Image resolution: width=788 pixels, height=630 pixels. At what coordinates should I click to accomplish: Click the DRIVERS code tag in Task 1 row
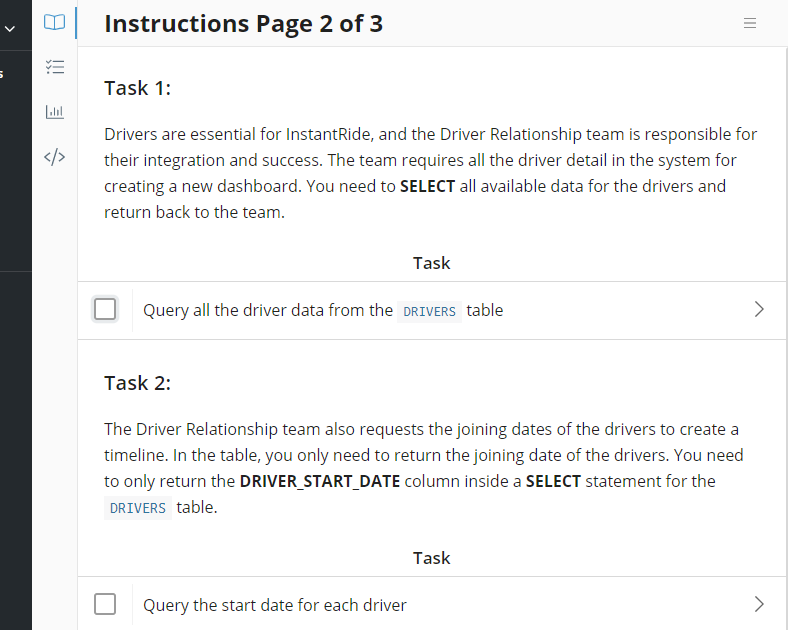click(x=429, y=311)
